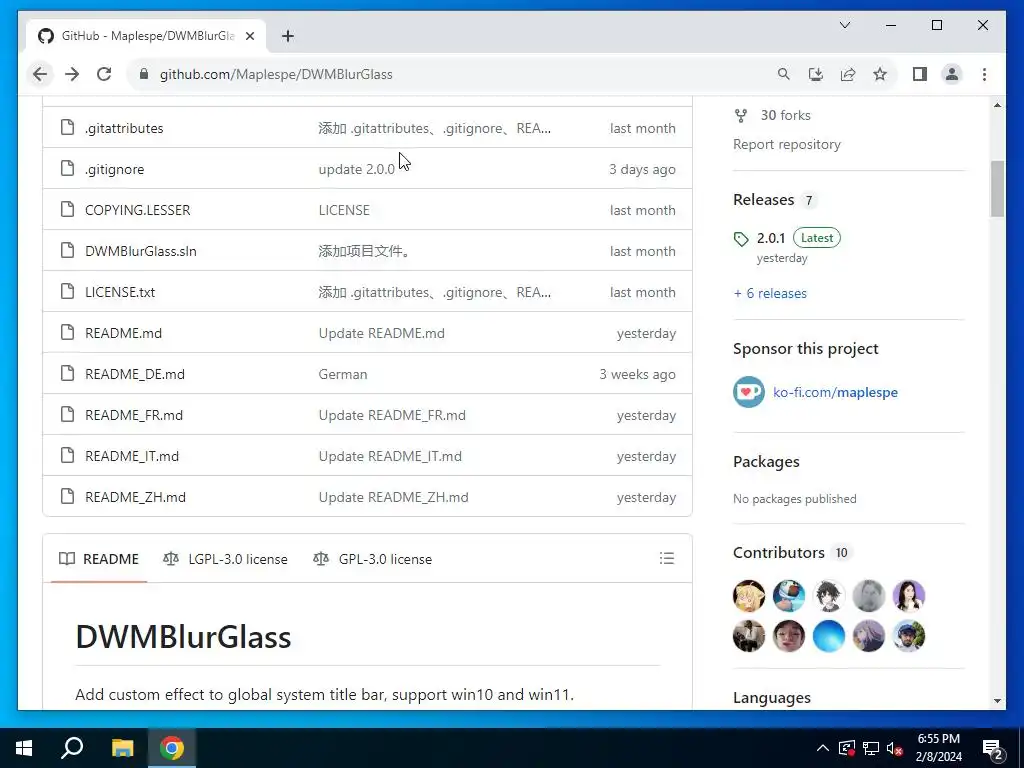
Task: Open the README outline list icon
Action: click(666, 558)
